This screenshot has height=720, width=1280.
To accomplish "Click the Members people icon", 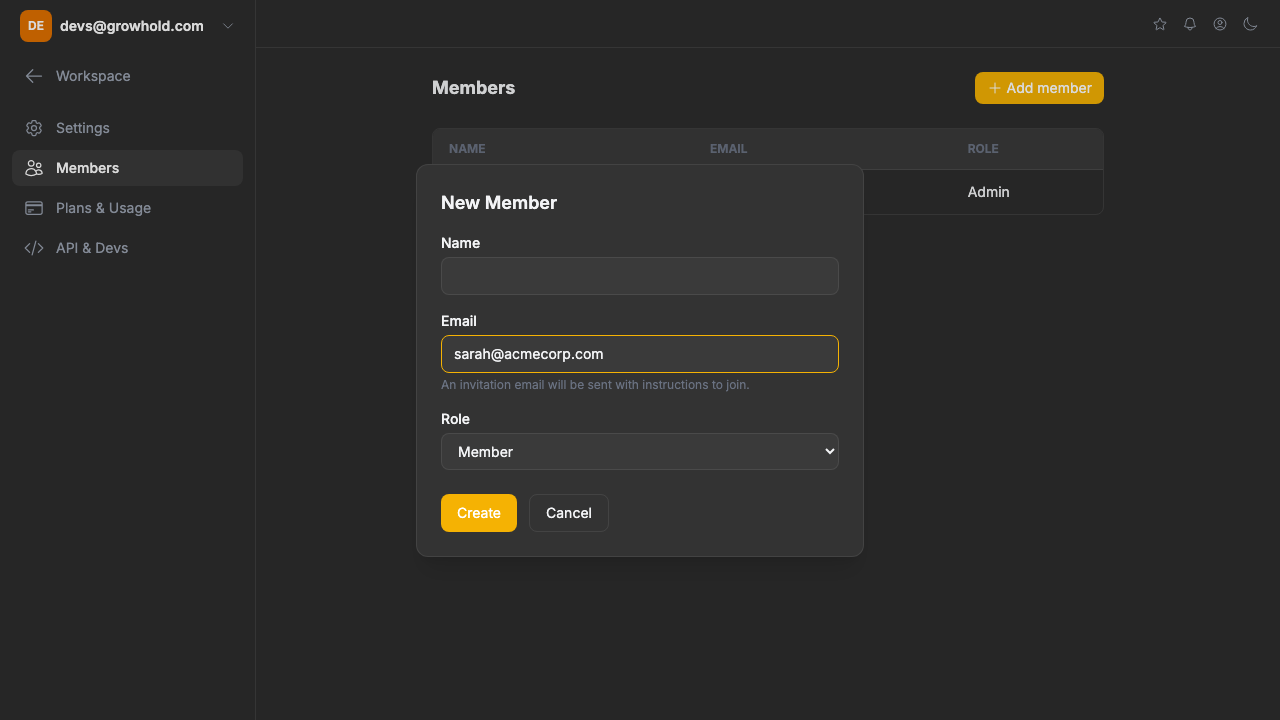I will point(34,168).
